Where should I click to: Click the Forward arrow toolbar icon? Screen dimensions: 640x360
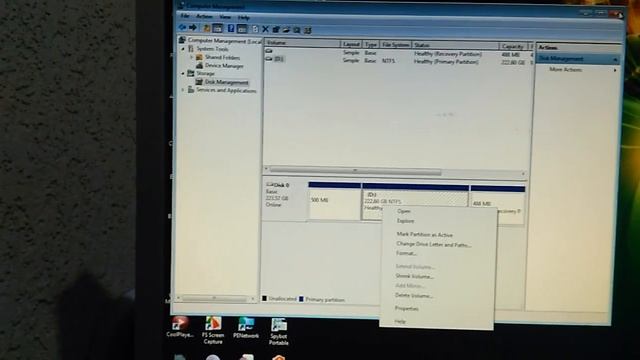(x=193, y=27)
